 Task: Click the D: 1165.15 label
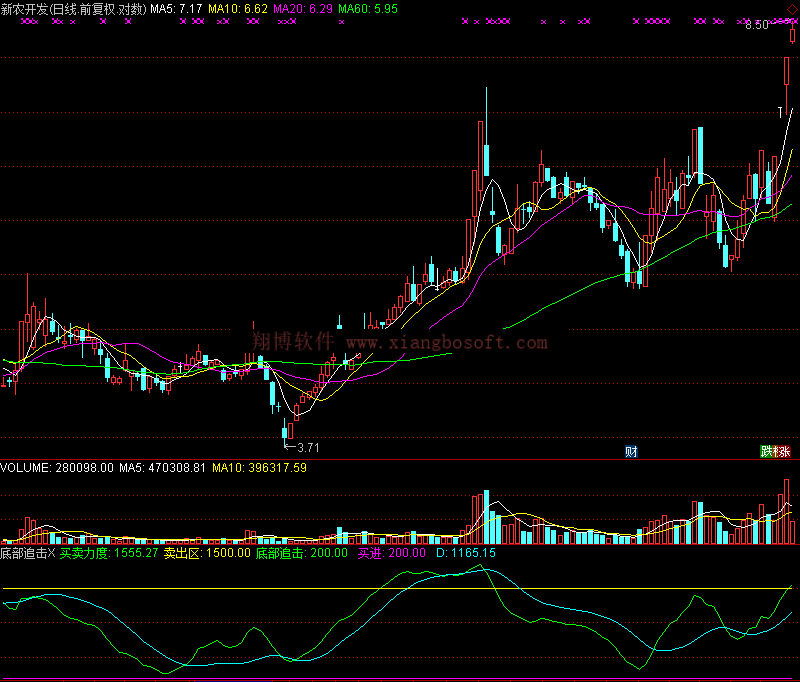tap(466, 553)
